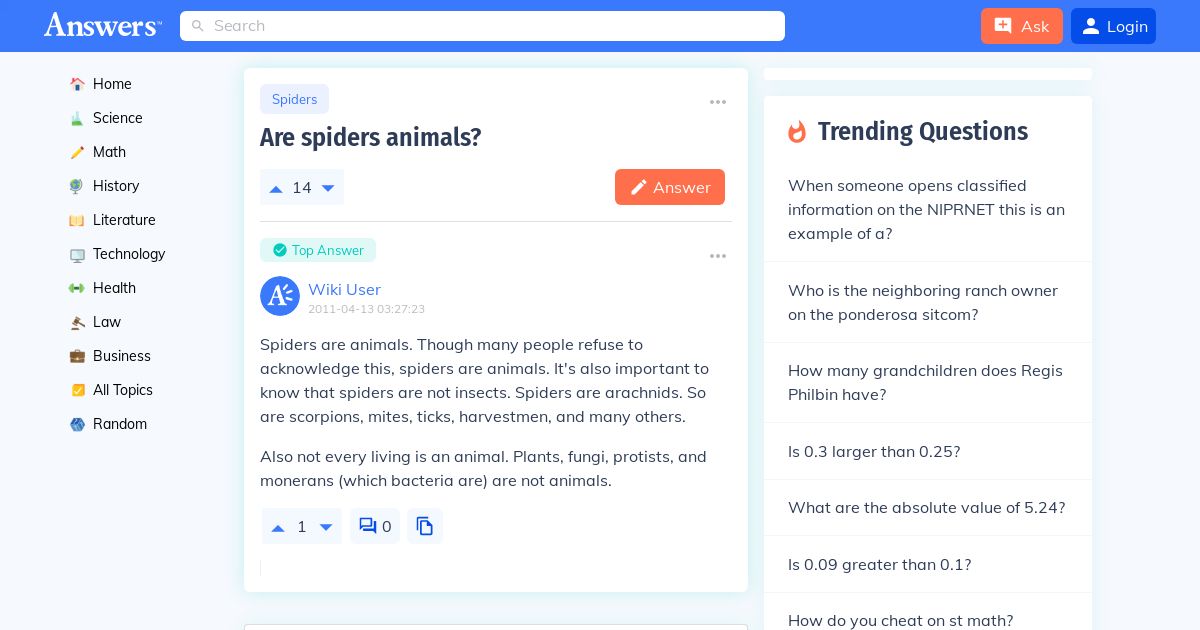This screenshot has height=630, width=1200.
Task: Browse All Topics
Action: [123, 390]
